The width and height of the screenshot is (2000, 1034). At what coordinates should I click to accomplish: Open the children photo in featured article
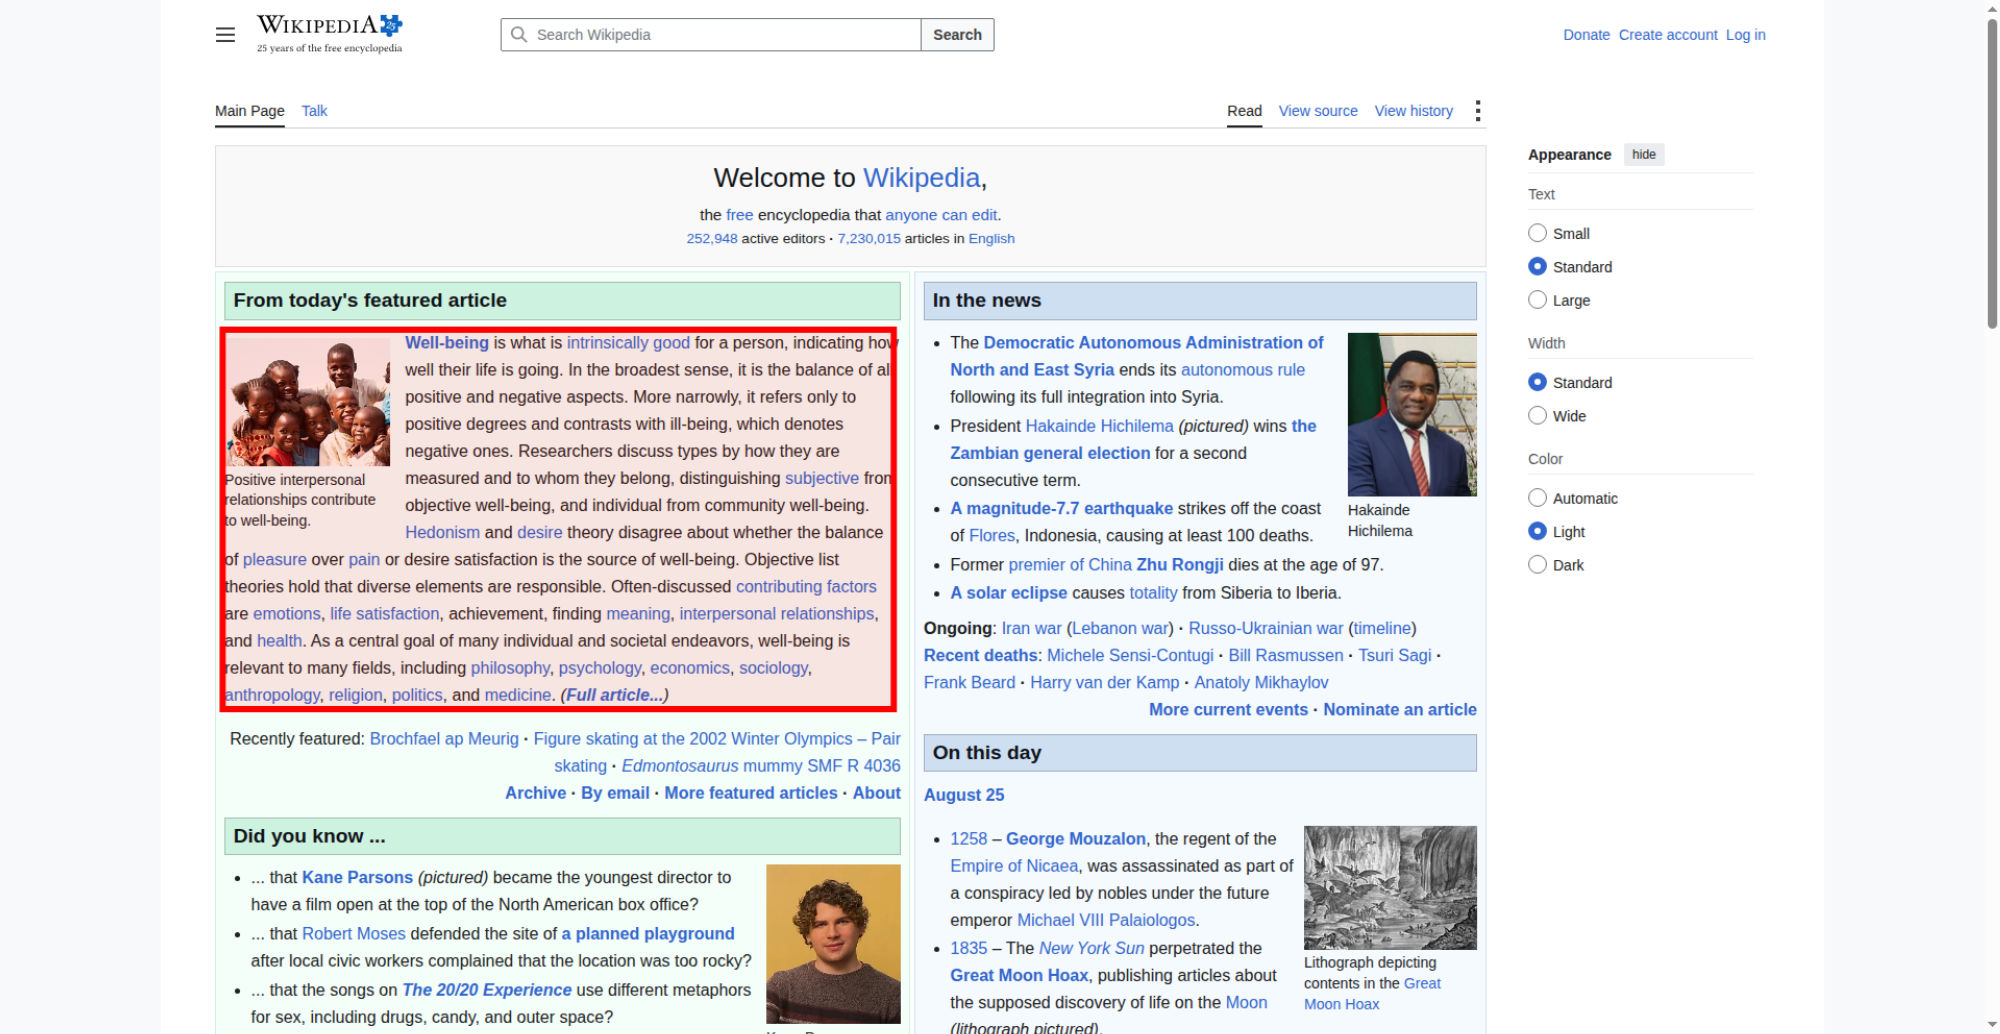(308, 400)
